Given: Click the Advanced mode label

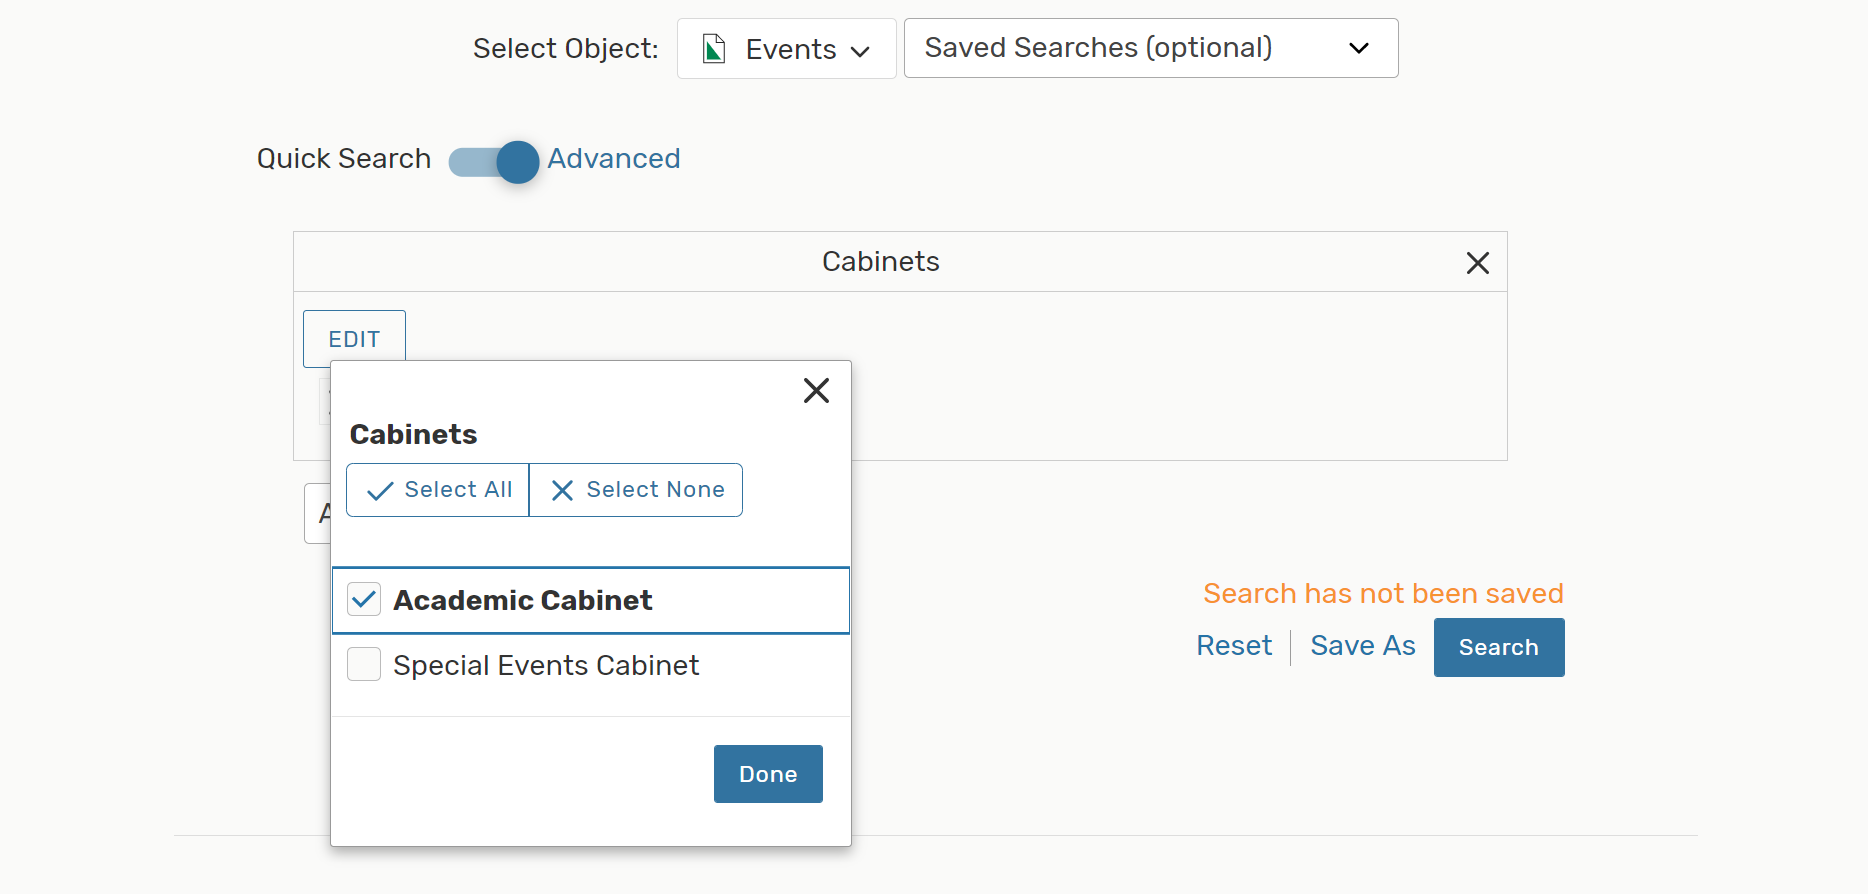Looking at the screenshot, I should (x=613, y=159).
